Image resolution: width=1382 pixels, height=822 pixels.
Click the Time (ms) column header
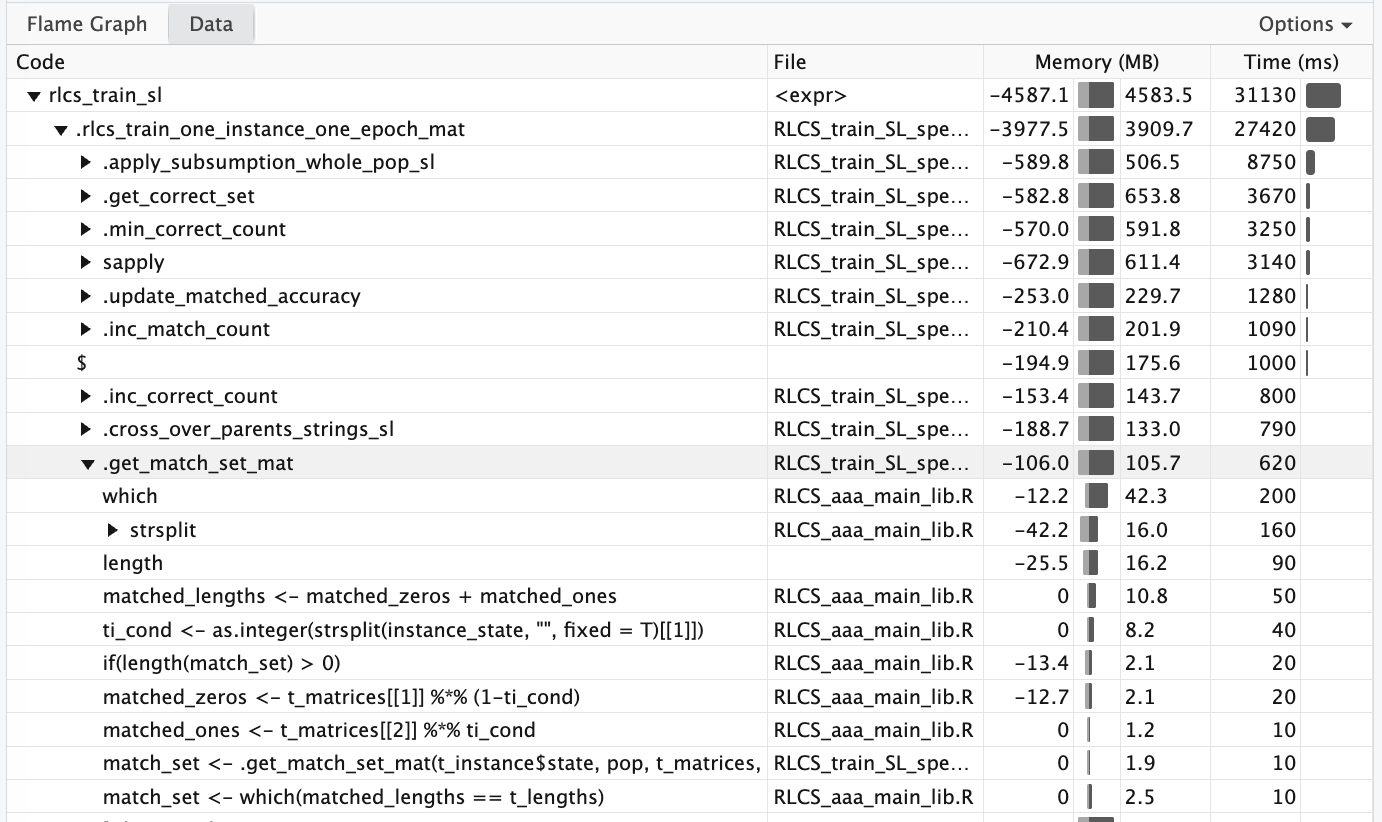[1290, 62]
